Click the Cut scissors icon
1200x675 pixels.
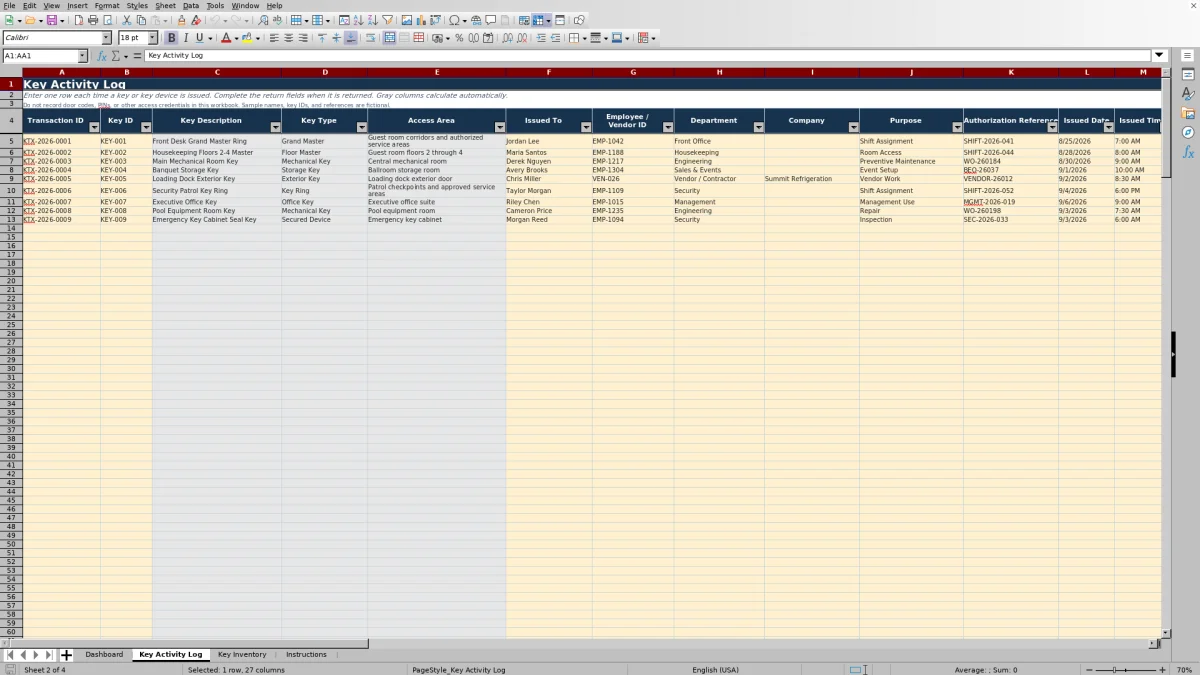127,20
